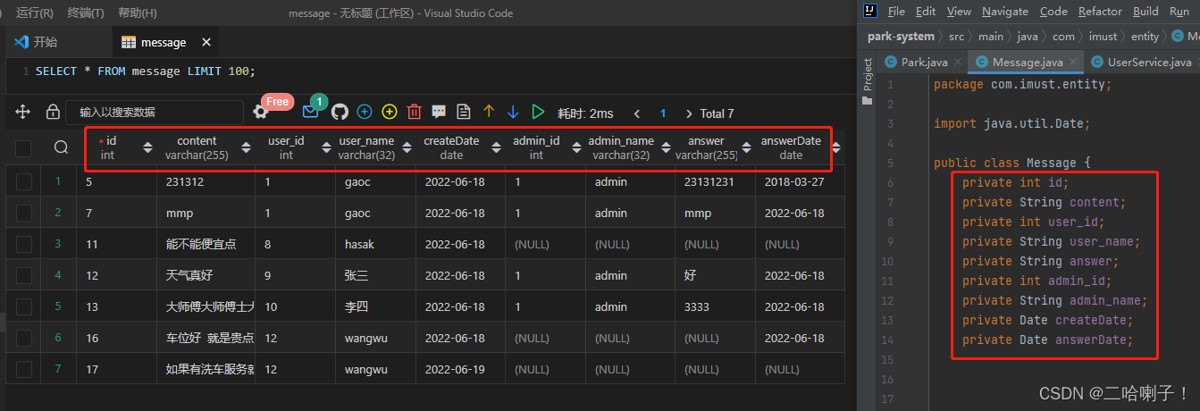1200x411 pixels.
Task: Open the GitHub icon in the results toolbar
Action: [x=340, y=113]
